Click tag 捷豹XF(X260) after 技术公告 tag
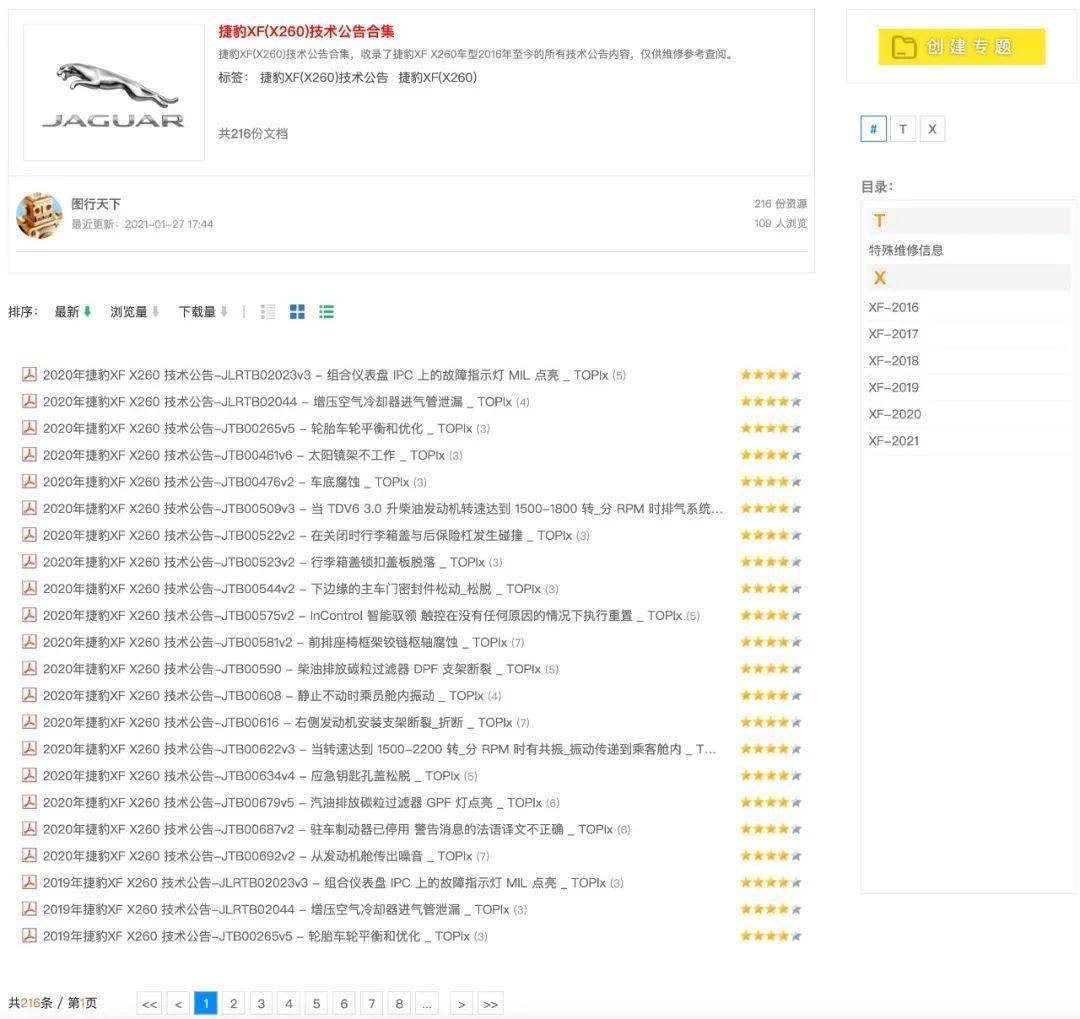1080x1019 pixels. tap(437, 77)
